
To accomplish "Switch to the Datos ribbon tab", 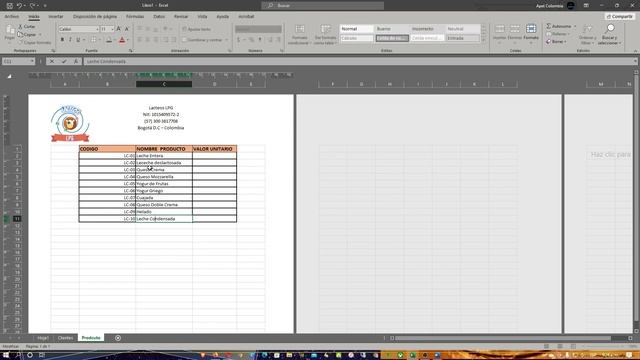I will point(159,17).
